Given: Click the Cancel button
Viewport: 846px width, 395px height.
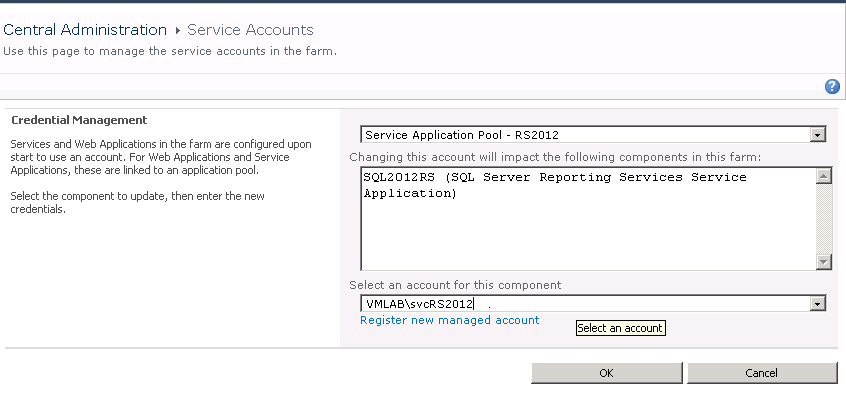Looking at the screenshot, I should pyautogui.click(x=761, y=373).
